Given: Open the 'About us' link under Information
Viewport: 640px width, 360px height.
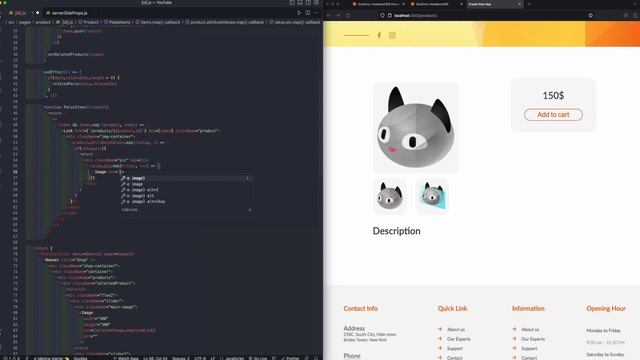Looking at the screenshot, I should coord(530,329).
